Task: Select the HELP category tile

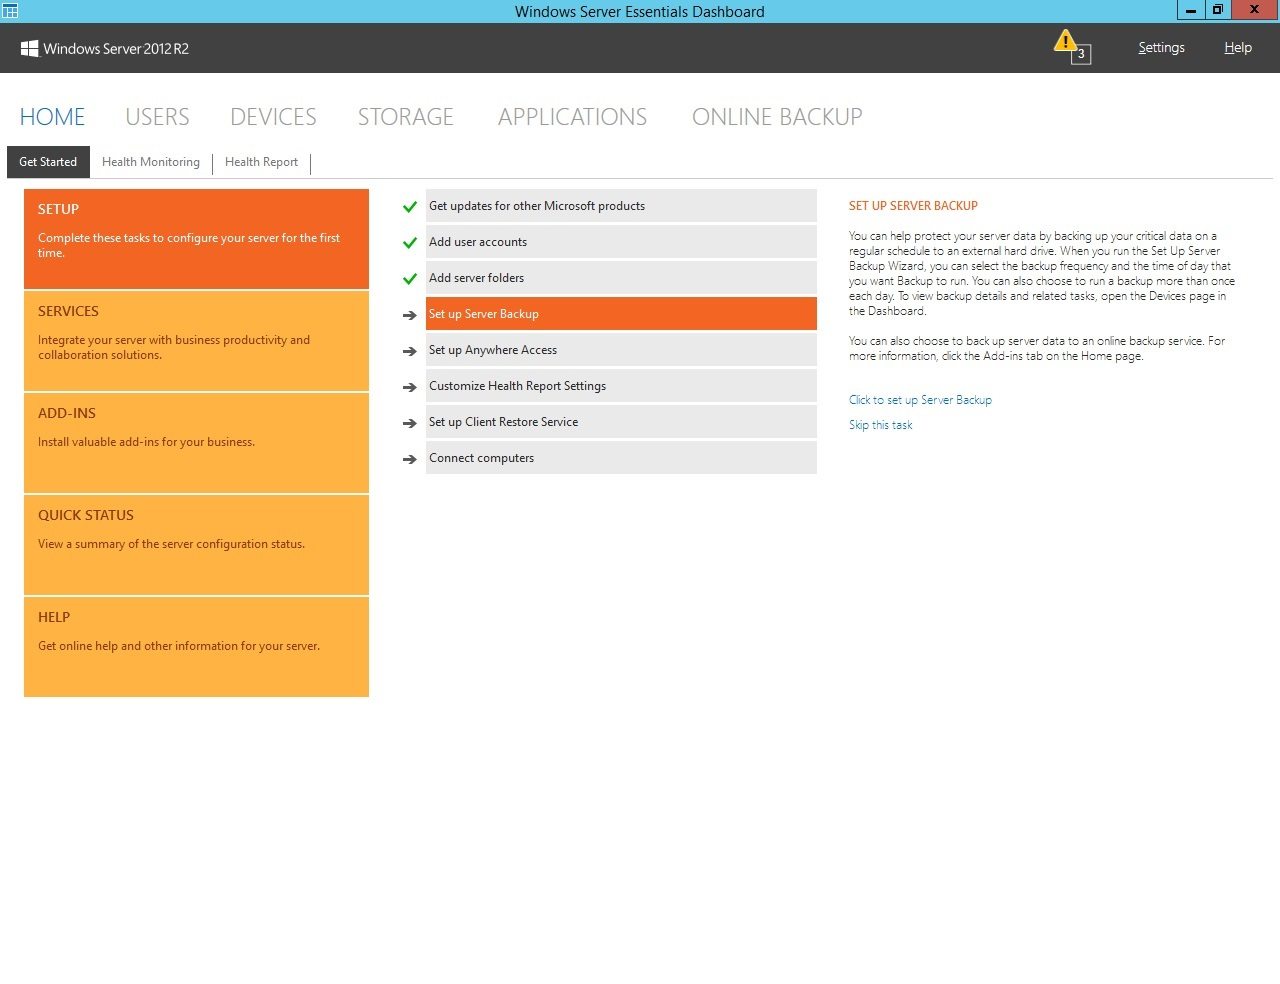Action: pyautogui.click(x=196, y=647)
